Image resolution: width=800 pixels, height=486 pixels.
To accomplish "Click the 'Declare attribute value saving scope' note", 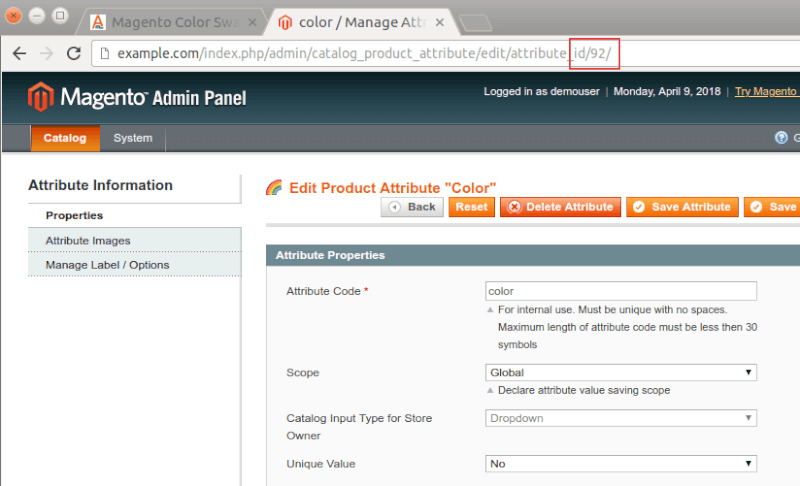I will point(584,390).
